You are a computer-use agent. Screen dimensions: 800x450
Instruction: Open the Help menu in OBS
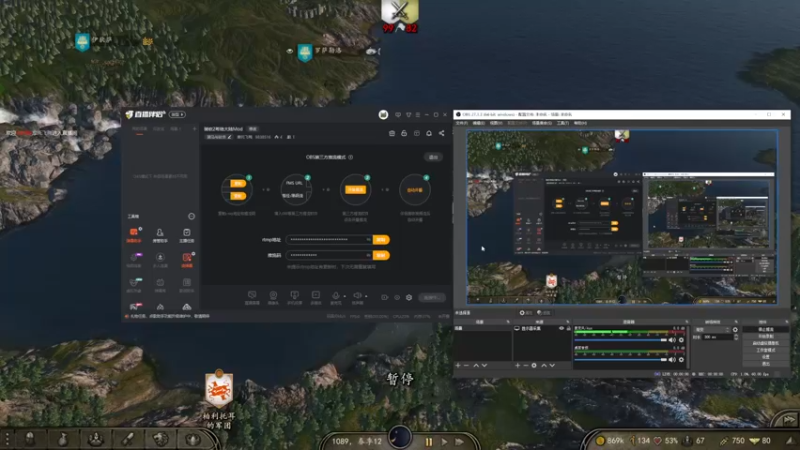pyautogui.click(x=580, y=123)
